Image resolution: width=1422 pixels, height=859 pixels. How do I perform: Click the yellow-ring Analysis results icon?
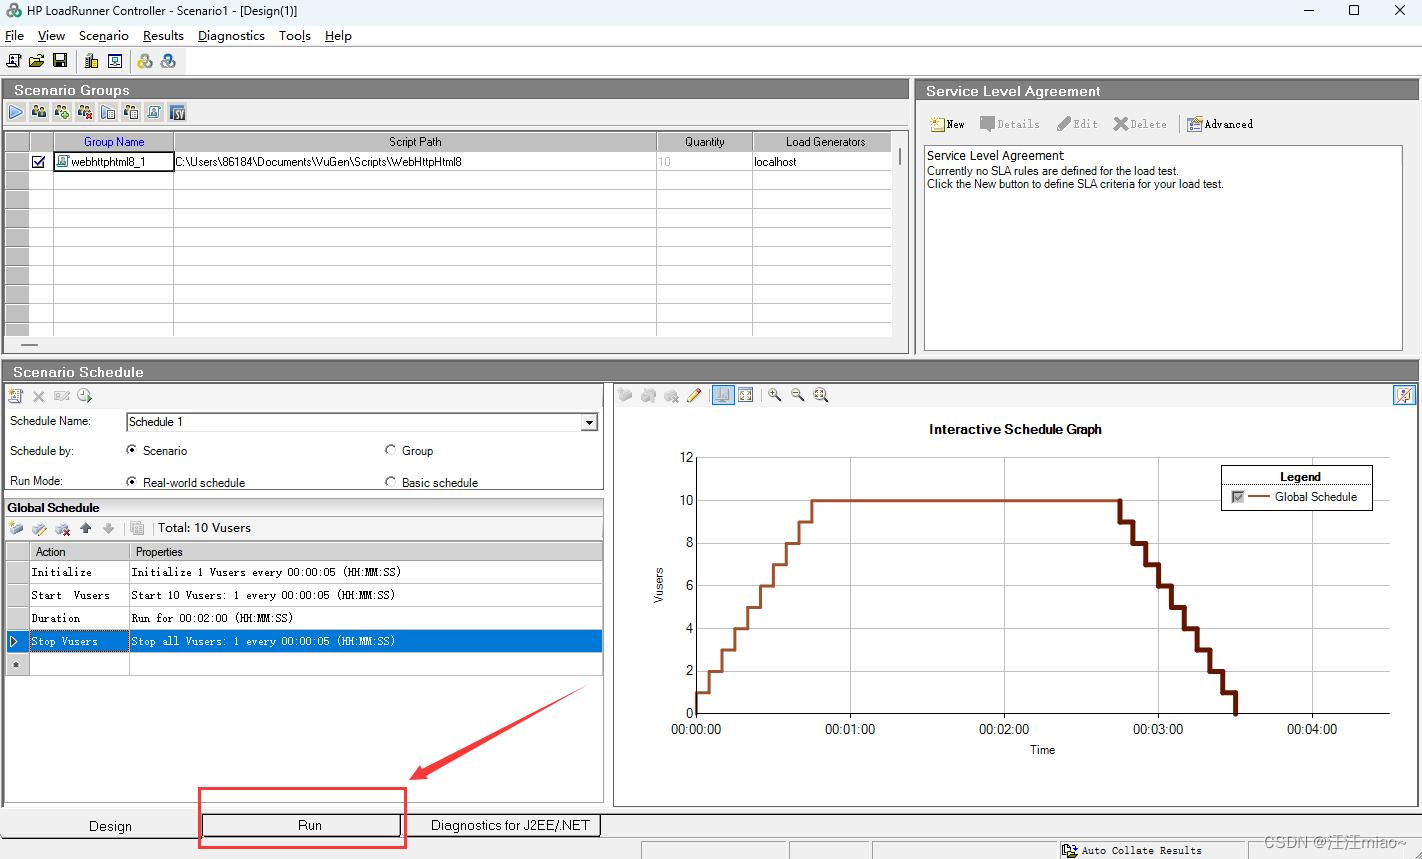(x=145, y=61)
